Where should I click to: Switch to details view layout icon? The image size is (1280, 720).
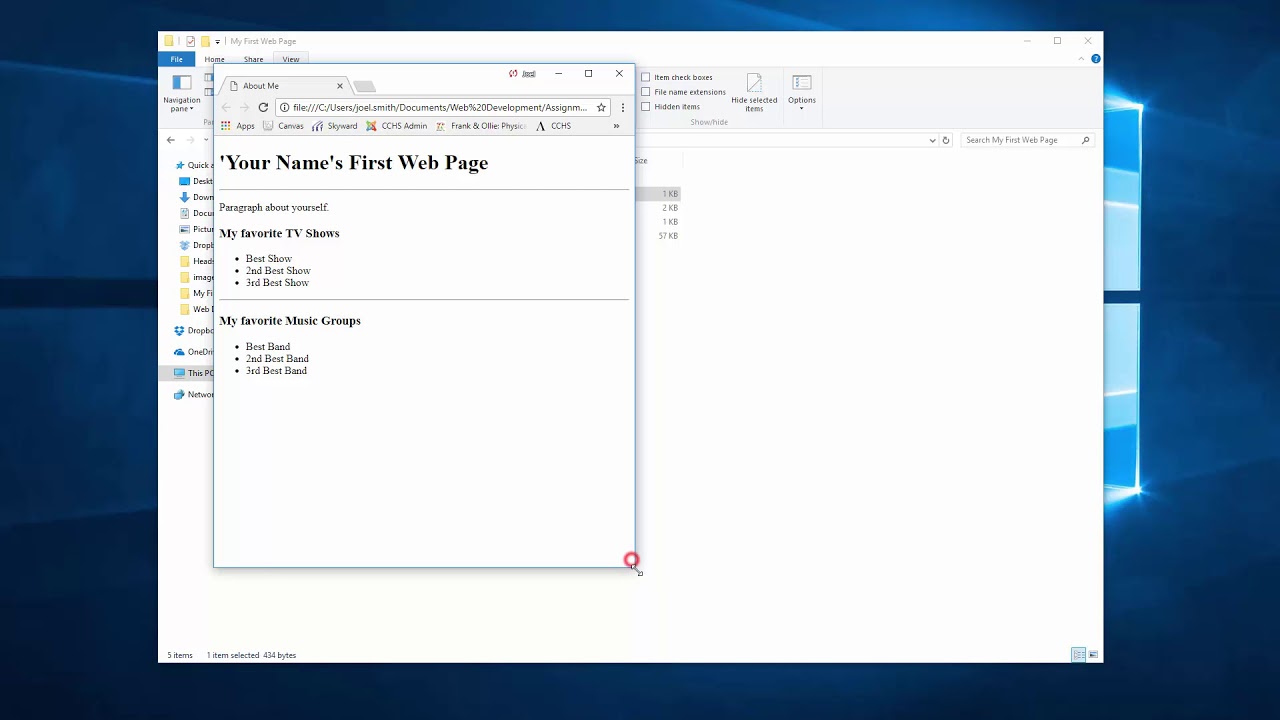coord(1078,655)
